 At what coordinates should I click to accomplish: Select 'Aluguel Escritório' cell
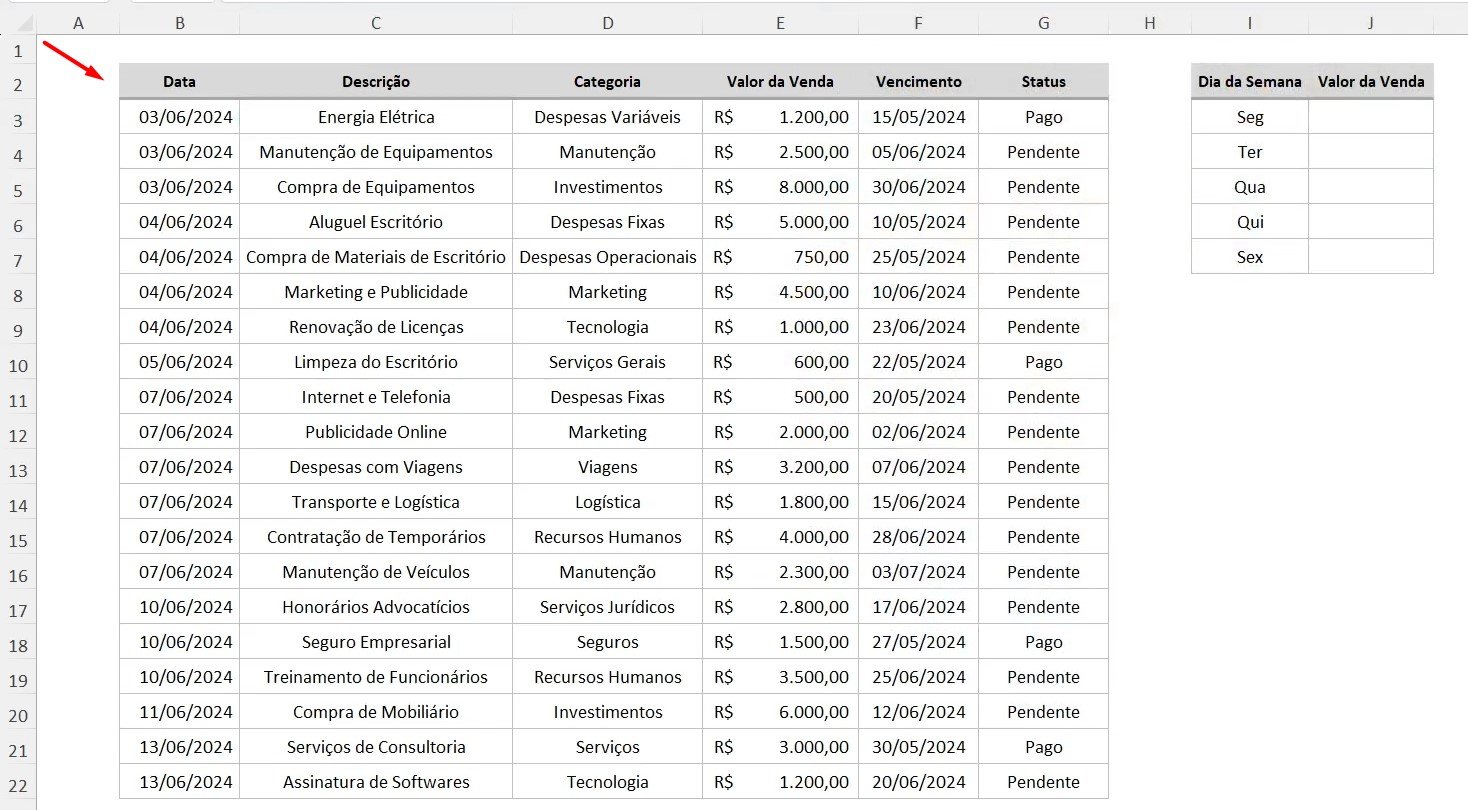coord(376,222)
